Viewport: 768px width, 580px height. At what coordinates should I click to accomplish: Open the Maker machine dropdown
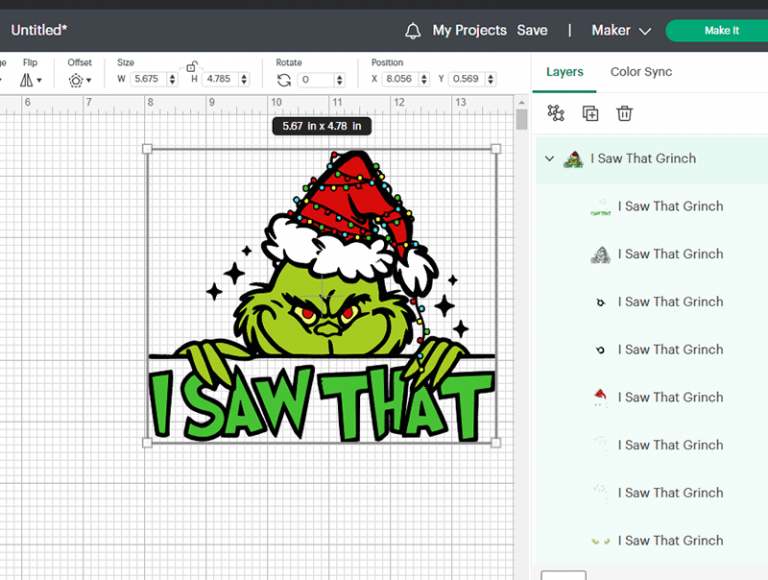coord(621,30)
